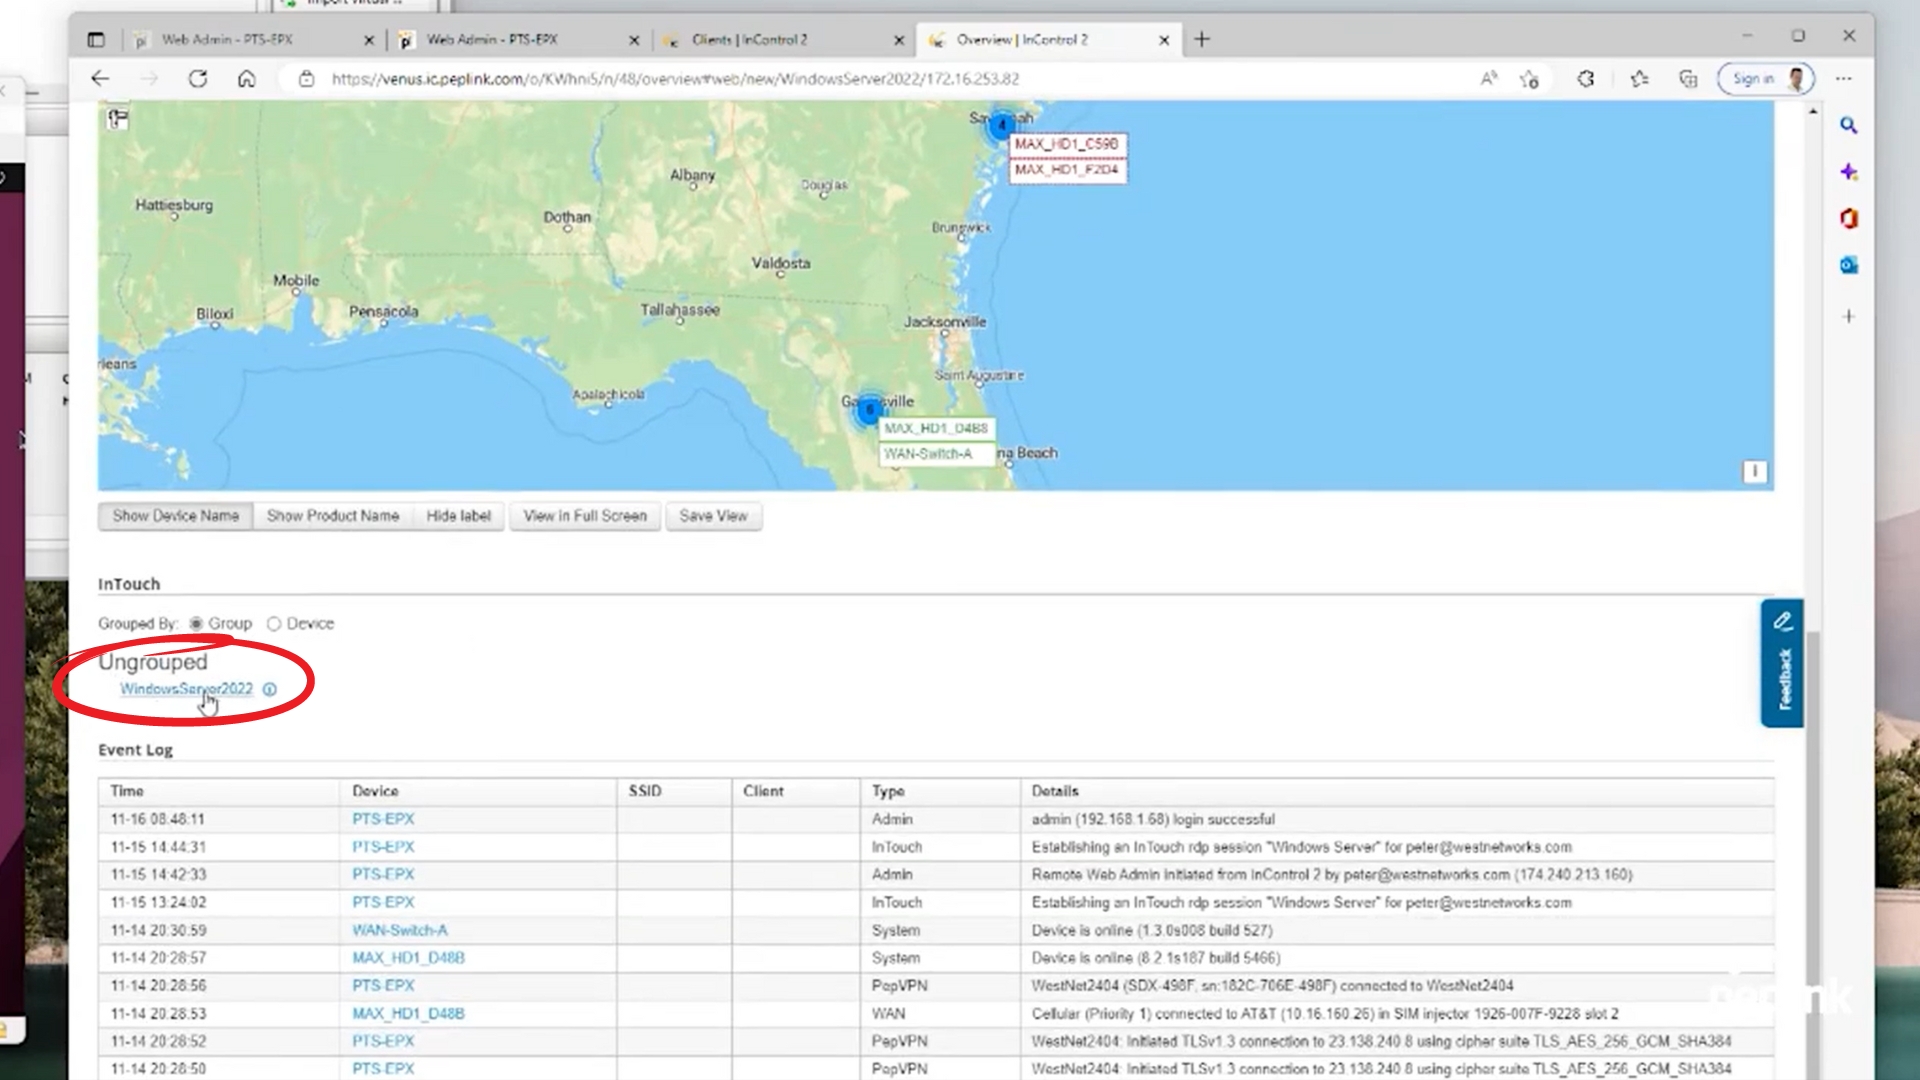Click the browser home icon
Viewport: 1920px width, 1080px height.
[x=246, y=79]
